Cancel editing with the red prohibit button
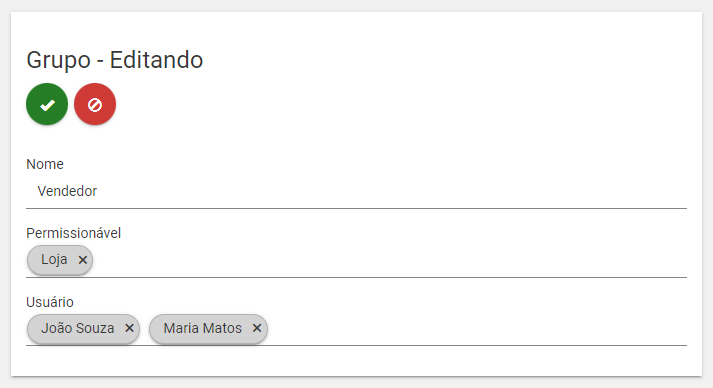 (95, 104)
